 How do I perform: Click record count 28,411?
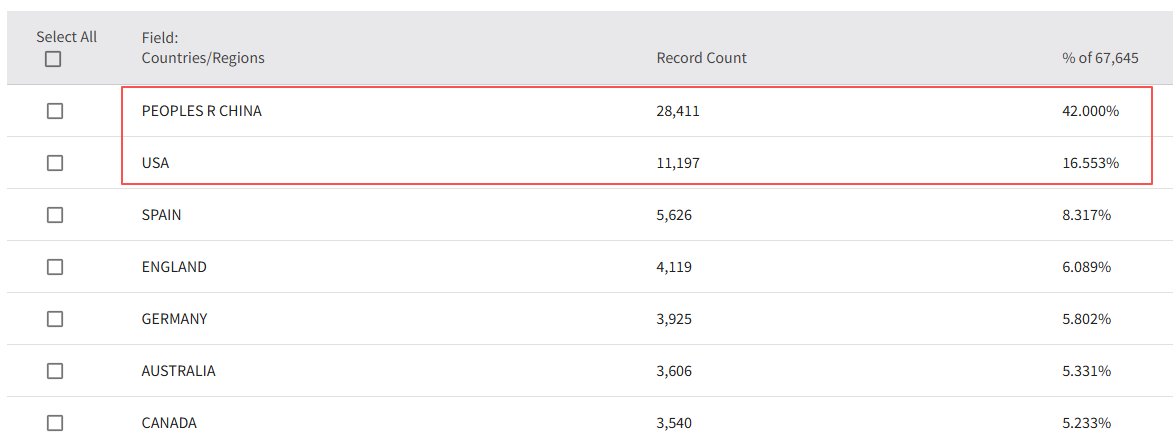[x=677, y=111]
